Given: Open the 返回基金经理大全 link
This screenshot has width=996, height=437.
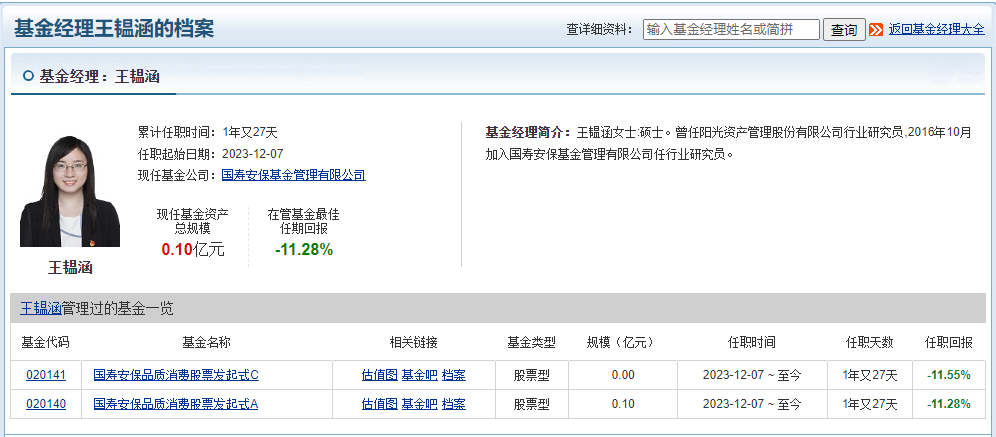Looking at the screenshot, I should pos(936,30).
